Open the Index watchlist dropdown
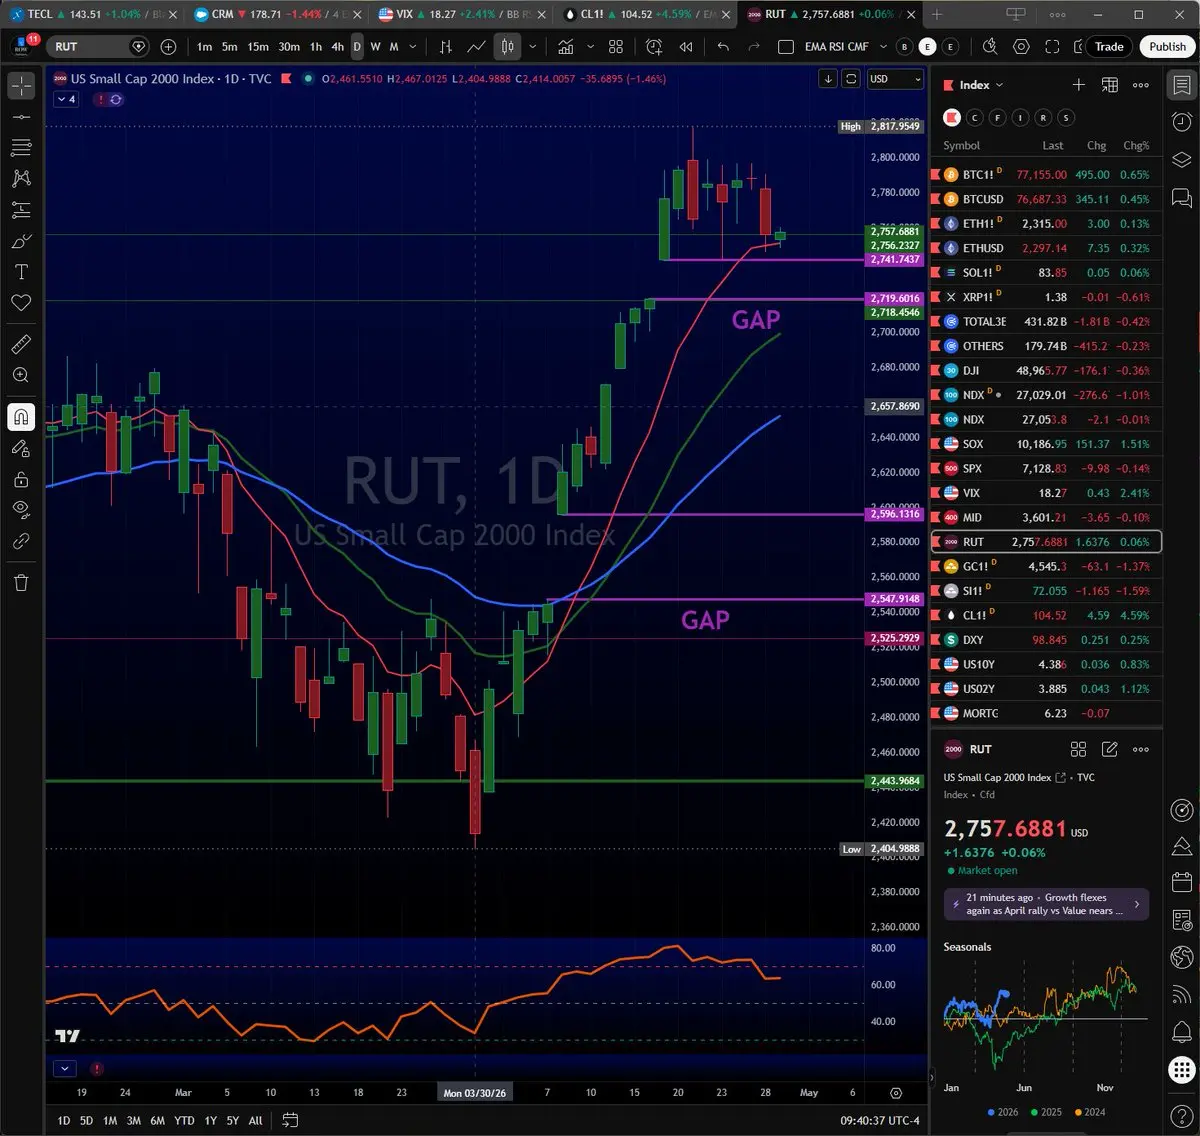1200x1136 pixels. [981, 85]
